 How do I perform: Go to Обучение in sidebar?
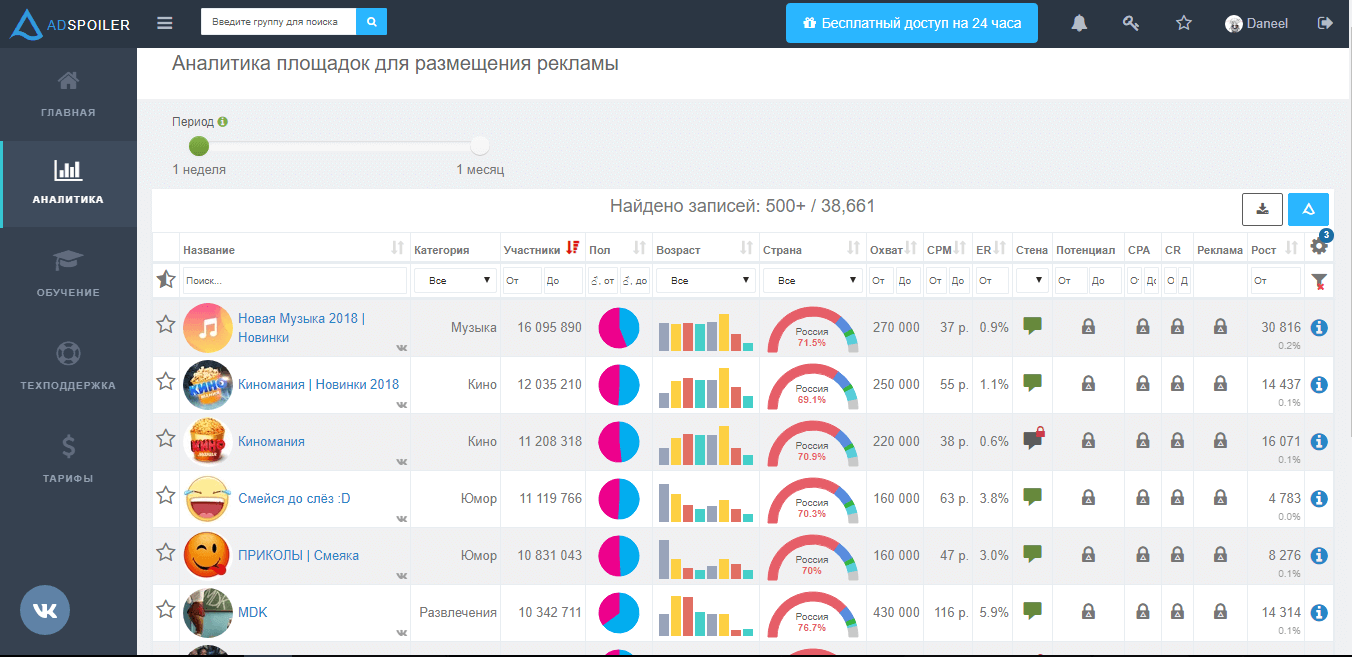(69, 273)
